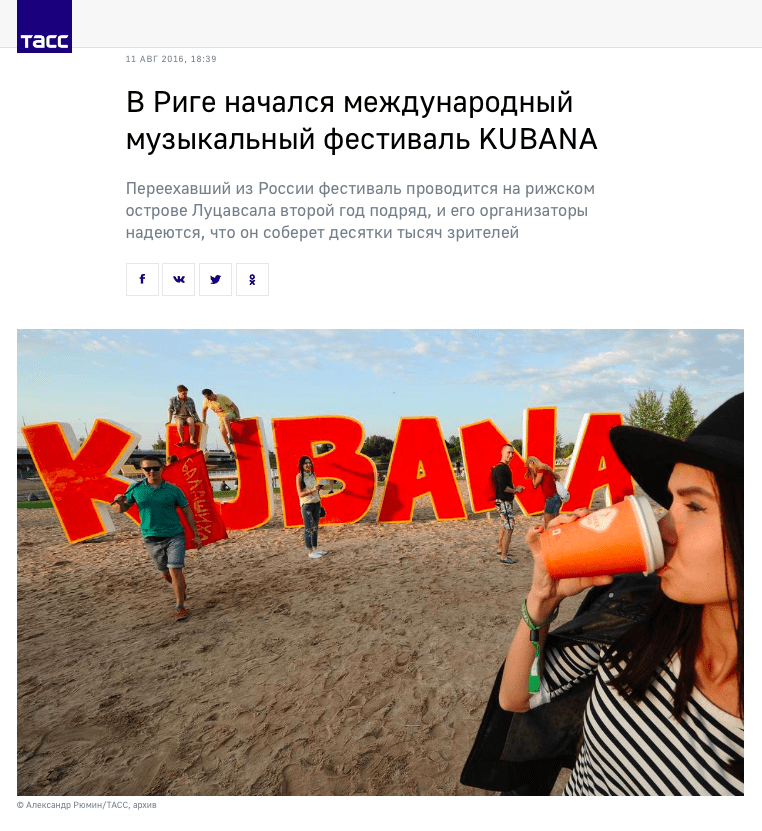The width and height of the screenshot is (762, 831).
Task: Click the red flag reading Балашиха
Action: [196, 497]
